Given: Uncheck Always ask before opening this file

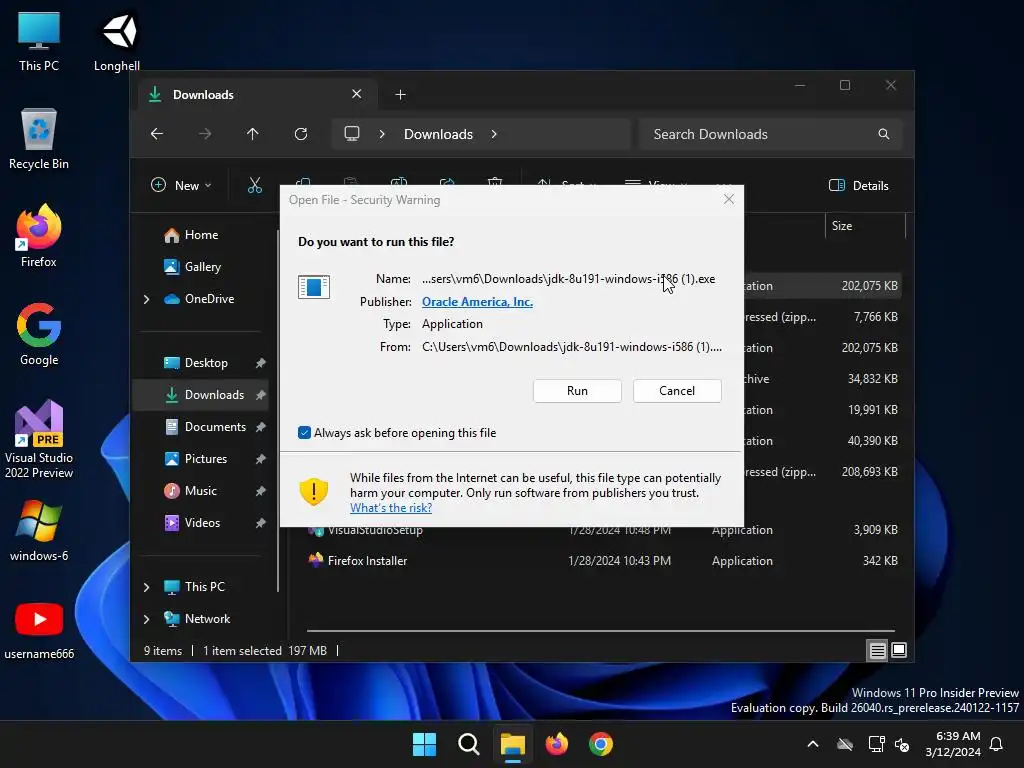Looking at the screenshot, I should (304, 432).
